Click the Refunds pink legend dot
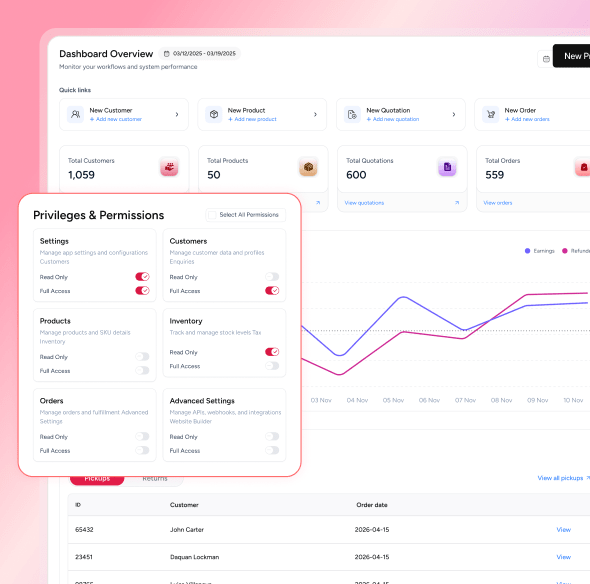Image resolution: width=590 pixels, height=584 pixels. 564,251
